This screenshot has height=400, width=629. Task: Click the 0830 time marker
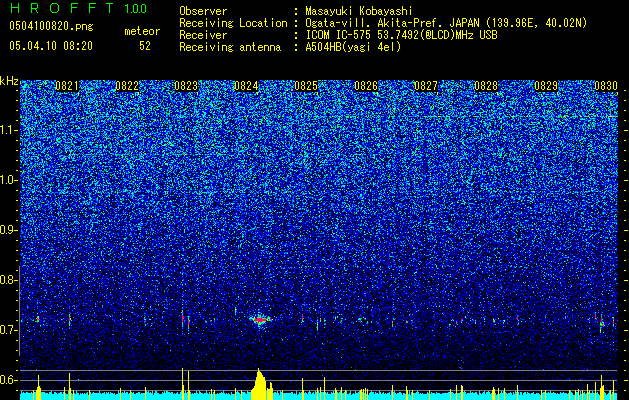pos(606,86)
